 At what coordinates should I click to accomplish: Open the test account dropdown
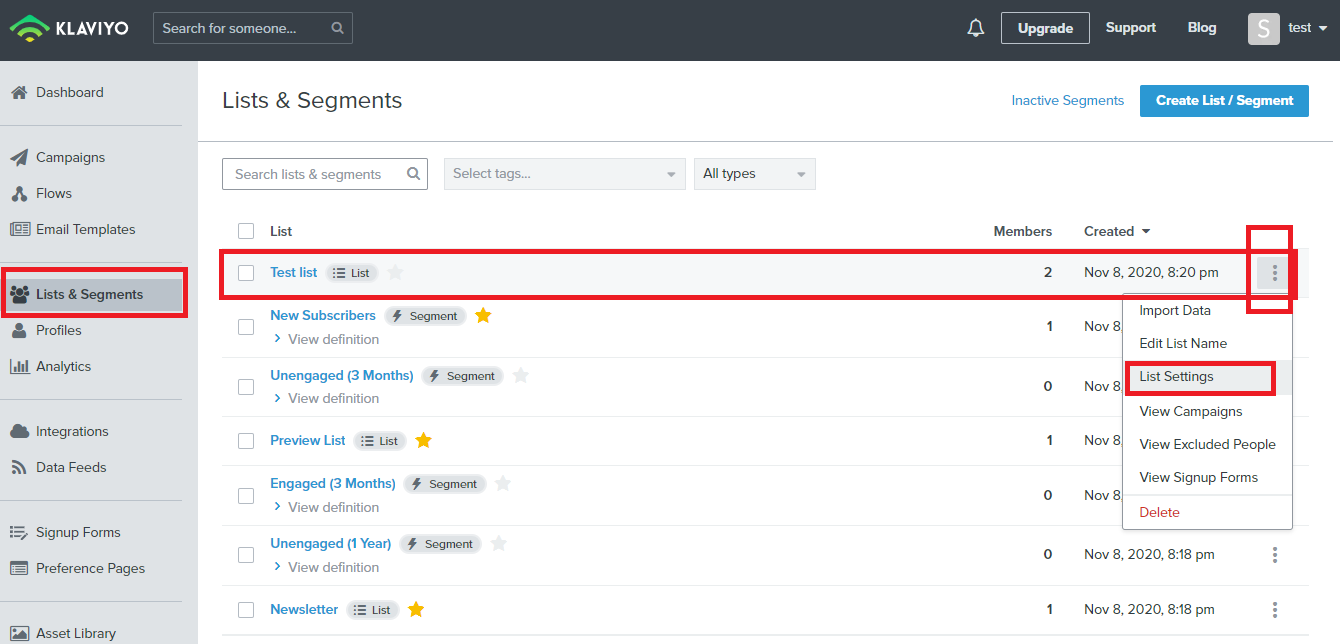[x=1308, y=28]
